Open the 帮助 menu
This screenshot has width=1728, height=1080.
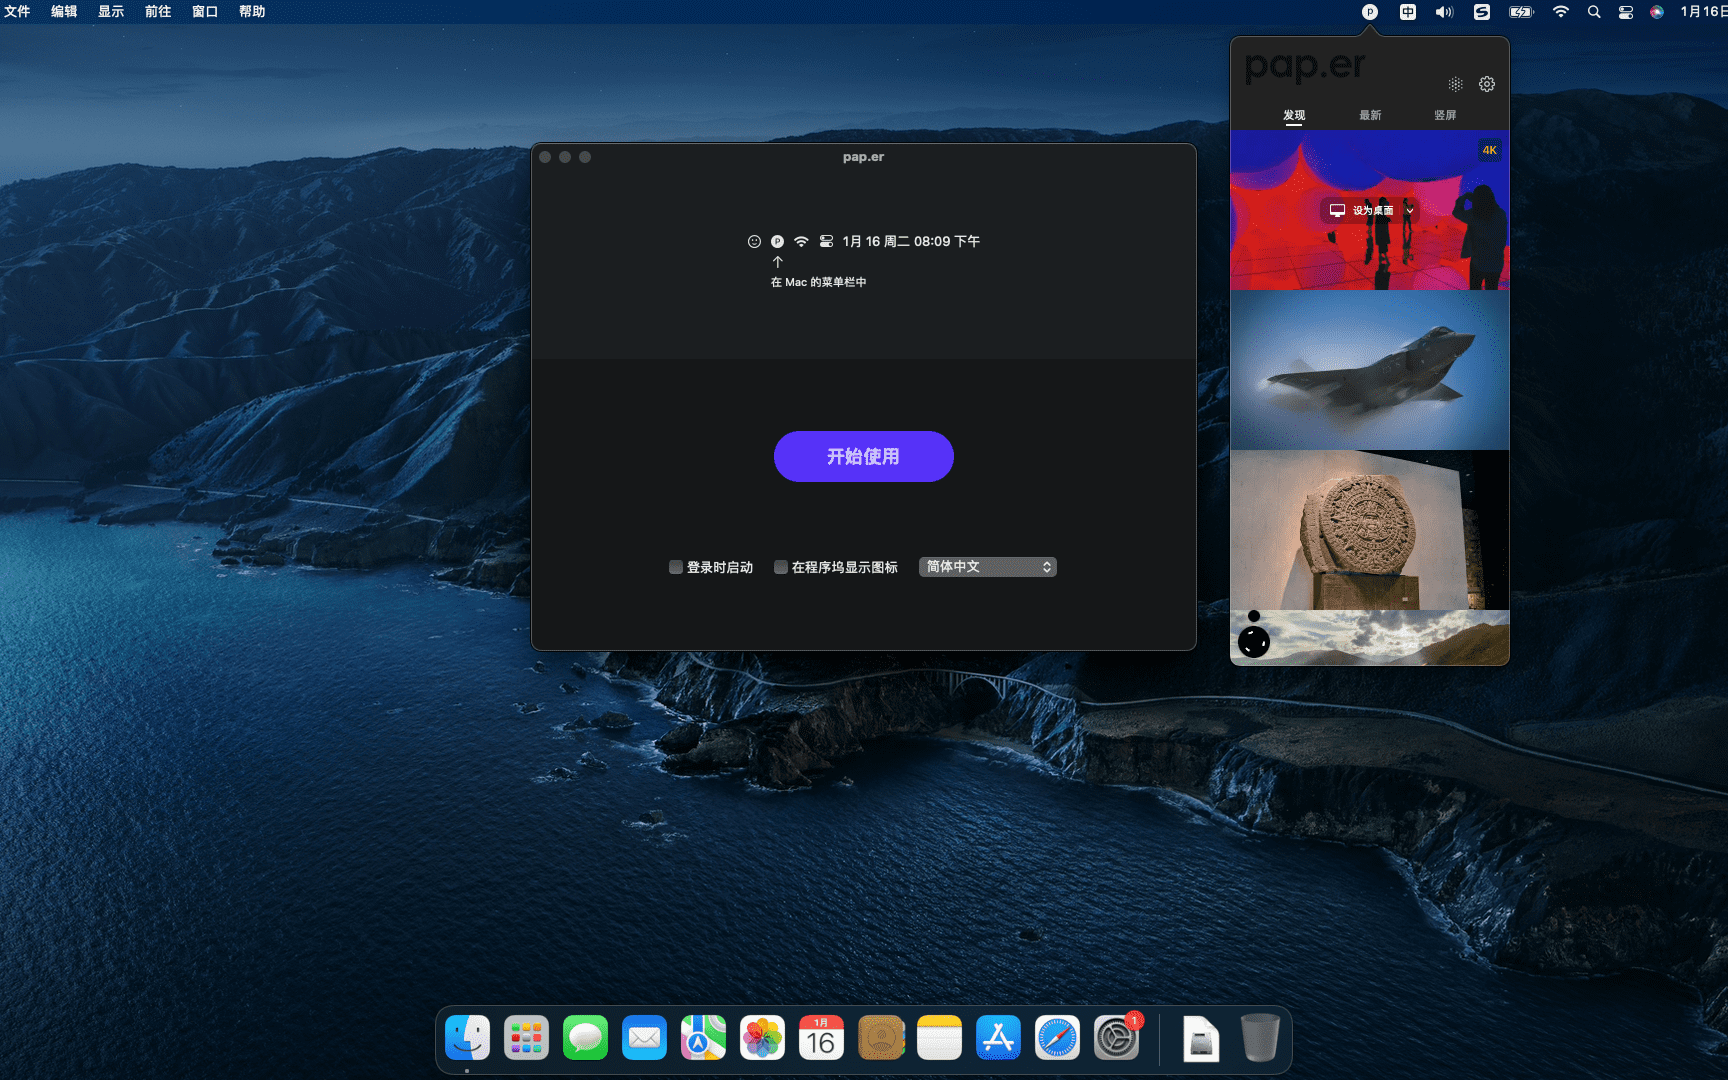tap(252, 12)
